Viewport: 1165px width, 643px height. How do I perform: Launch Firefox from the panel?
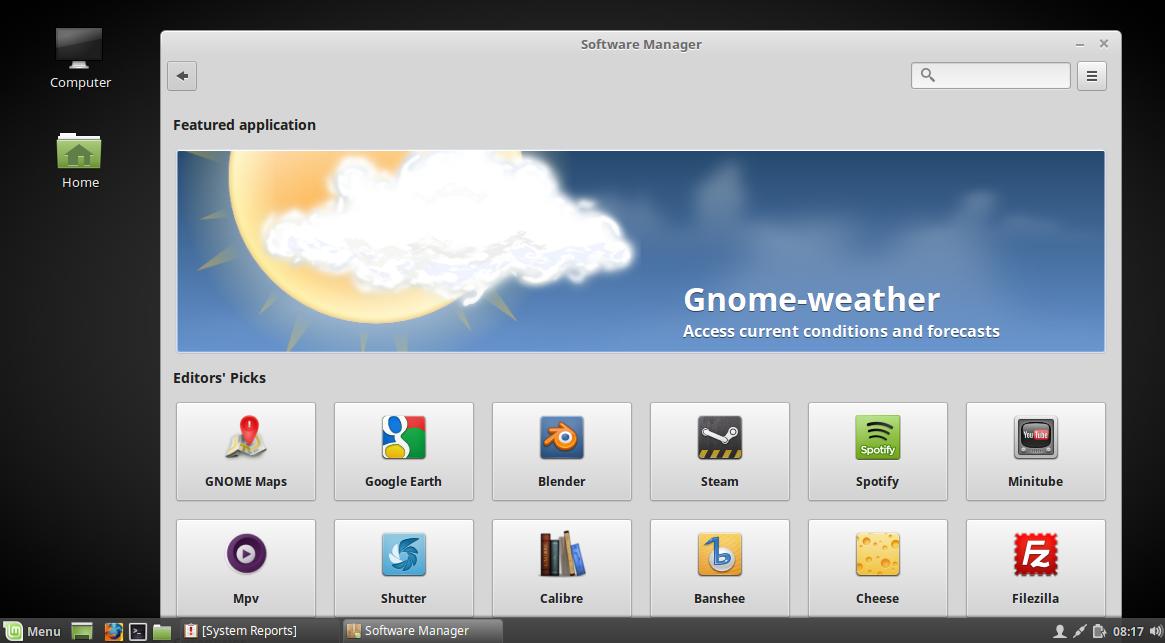114,631
